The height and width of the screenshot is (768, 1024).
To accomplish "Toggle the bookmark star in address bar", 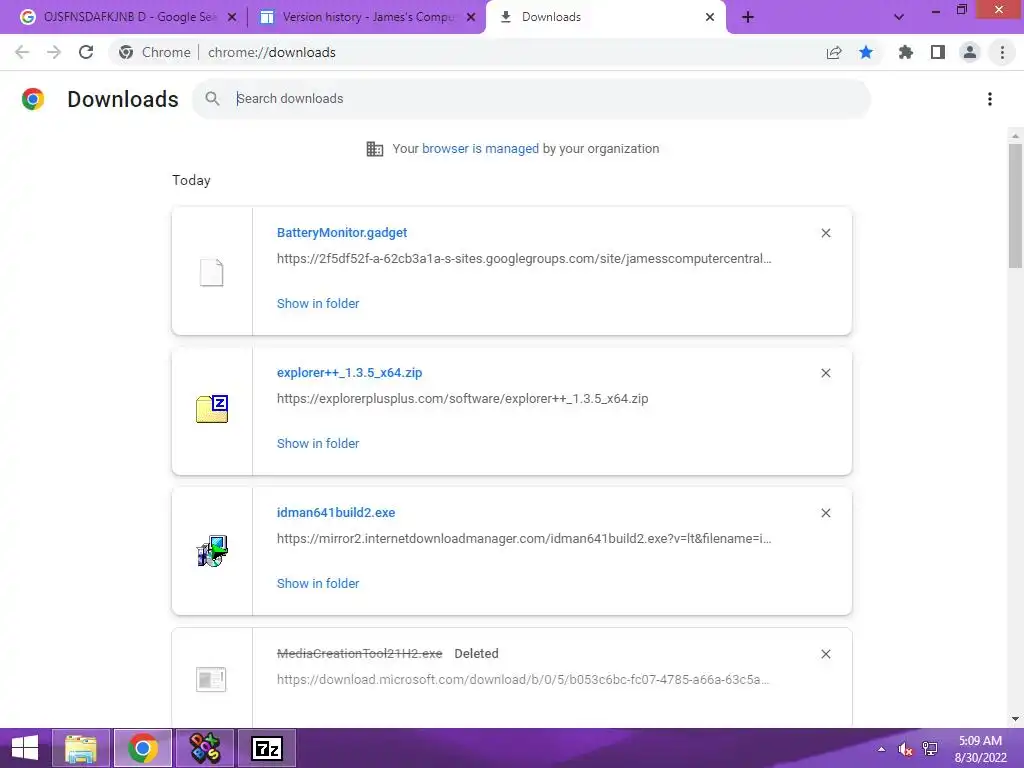I will [866, 52].
